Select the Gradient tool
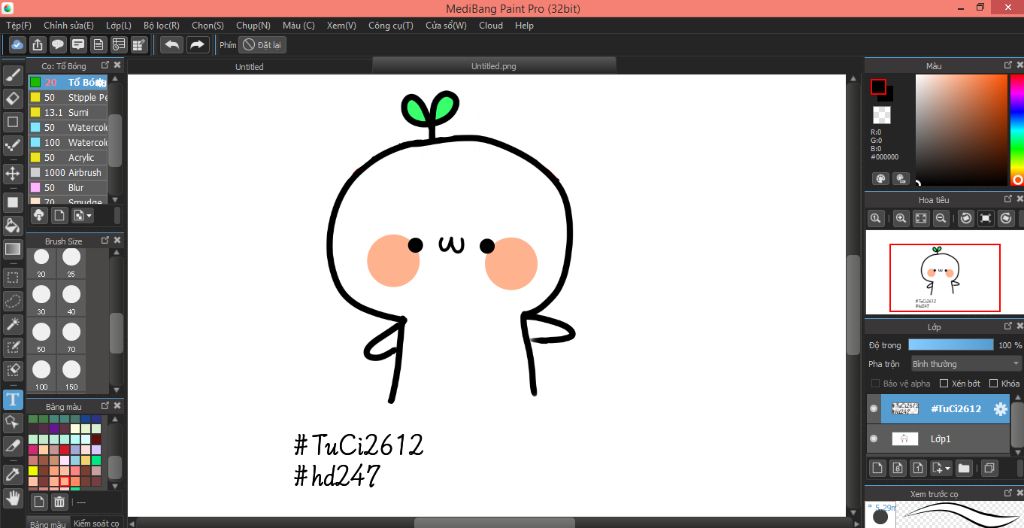The width and height of the screenshot is (1024, 528). (12, 249)
